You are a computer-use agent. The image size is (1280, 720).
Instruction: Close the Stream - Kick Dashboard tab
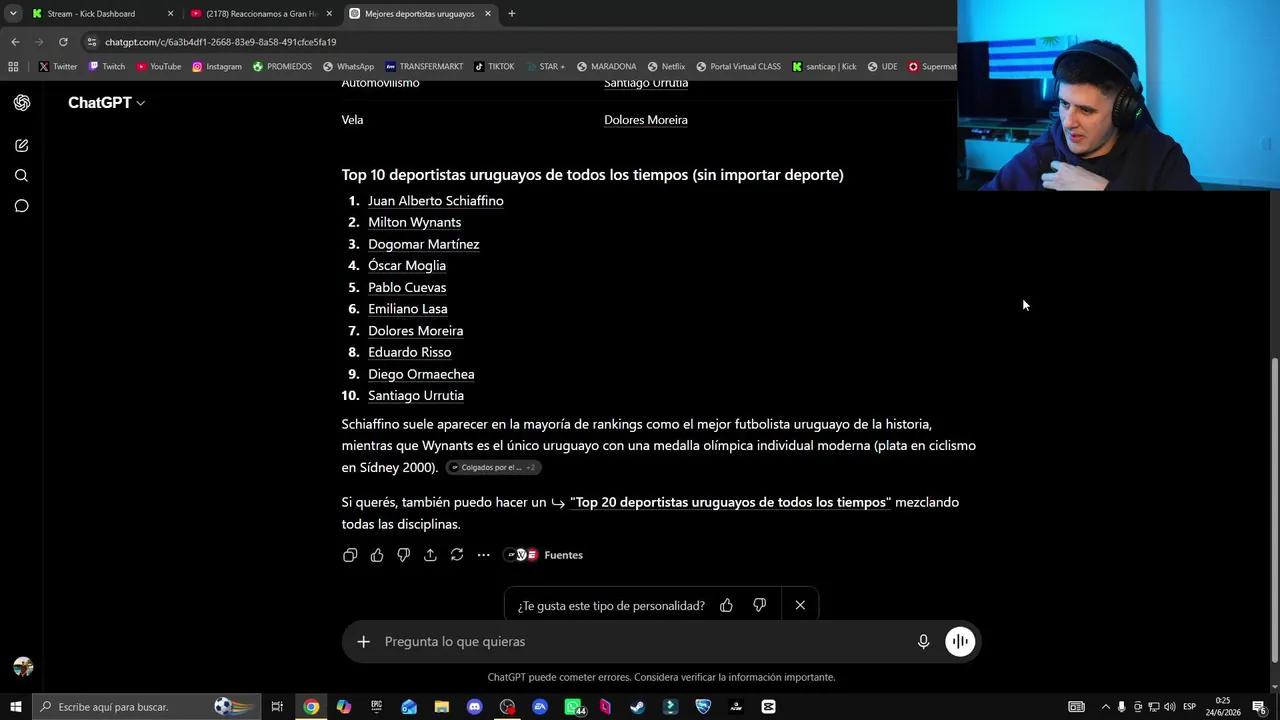pos(170,14)
